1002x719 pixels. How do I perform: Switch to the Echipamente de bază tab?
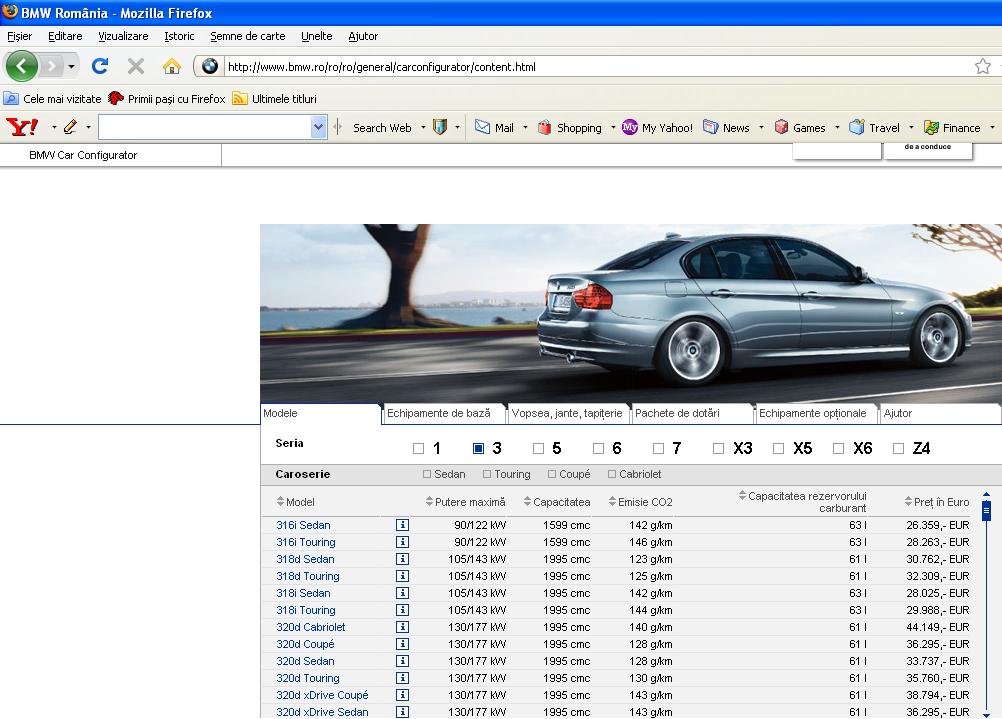click(x=438, y=413)
